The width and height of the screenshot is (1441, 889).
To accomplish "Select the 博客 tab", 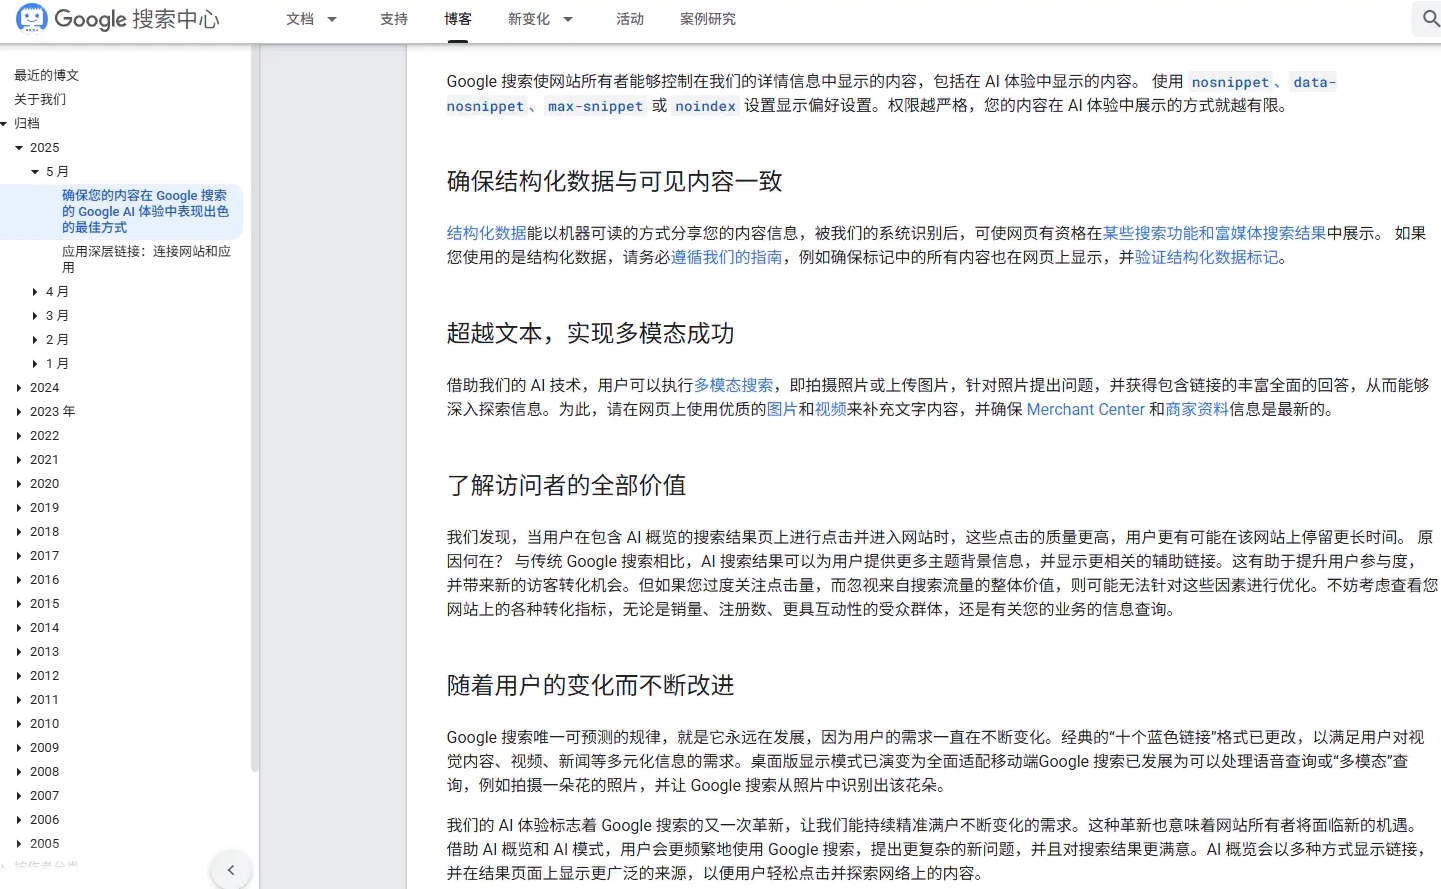I will [x=458, y=19].
